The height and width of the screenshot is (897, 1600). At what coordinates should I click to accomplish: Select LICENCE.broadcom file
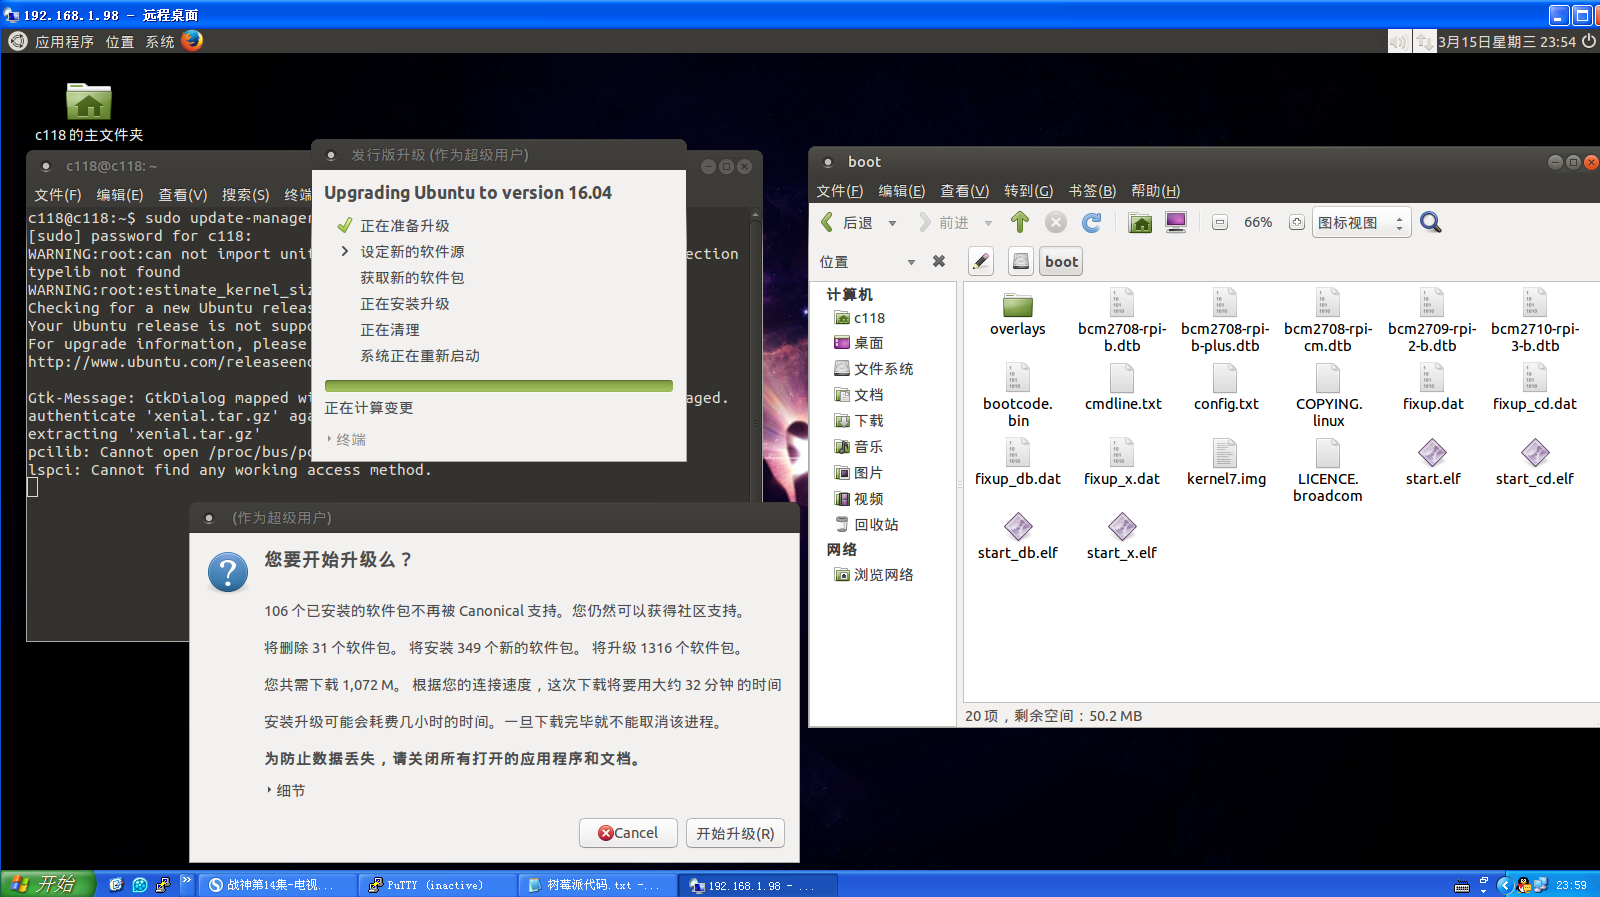coord(1328,471)
